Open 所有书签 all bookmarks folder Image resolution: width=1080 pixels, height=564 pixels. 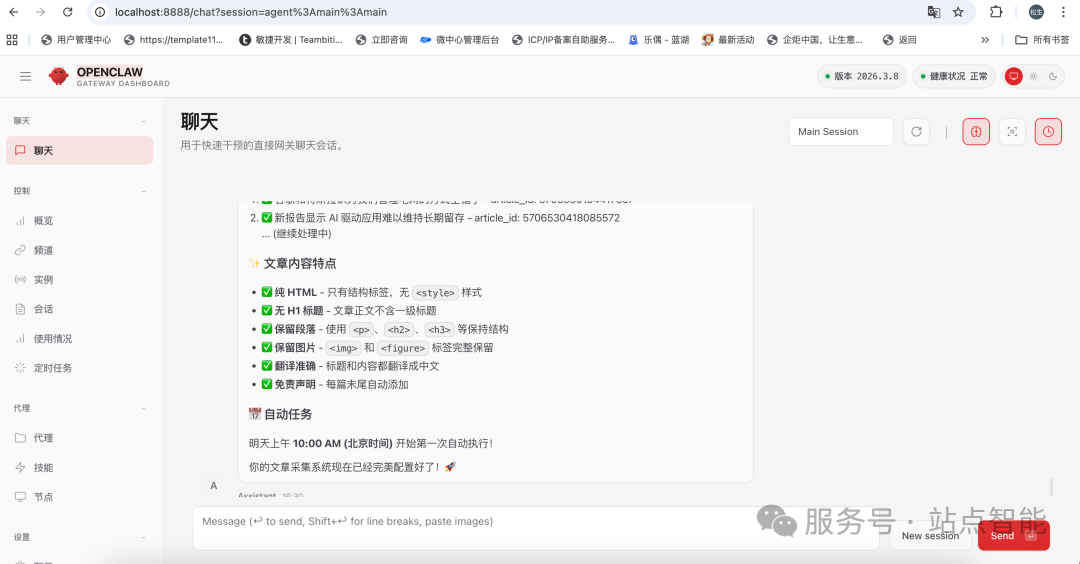click(x=1043, y=40)
